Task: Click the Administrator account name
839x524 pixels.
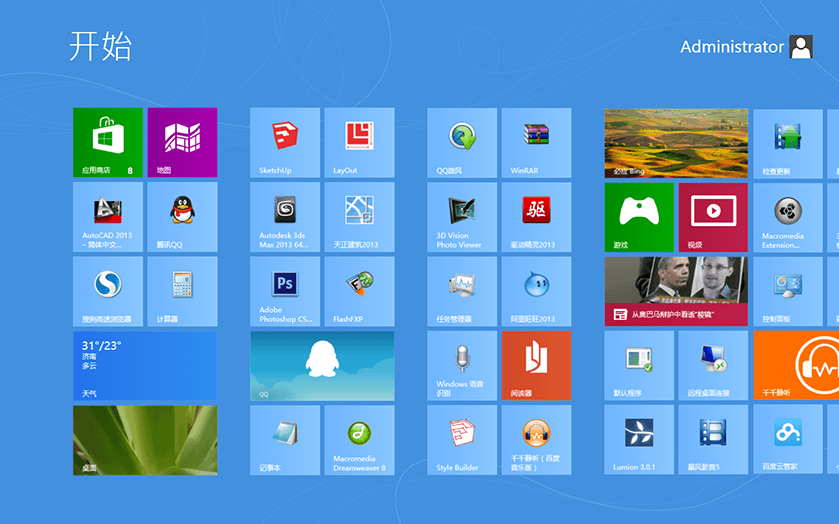Action: pos(732,47)
